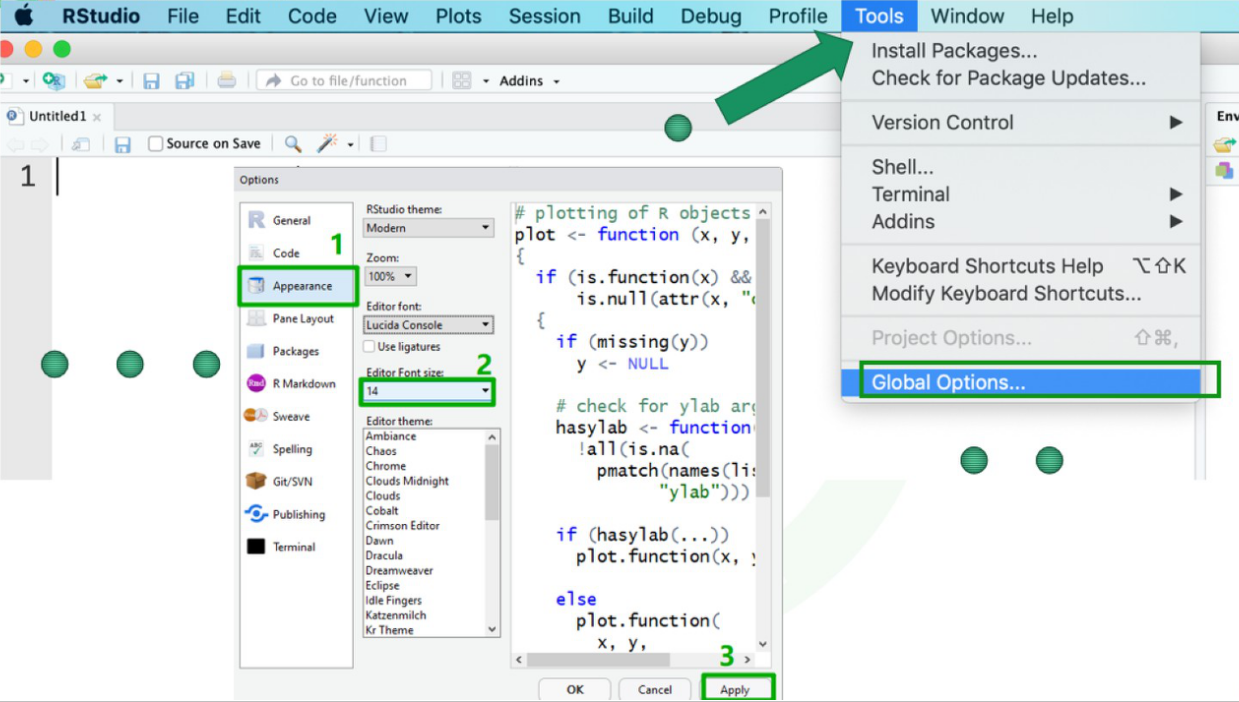
Task: Open the Code menu
Action: point(312,16)
